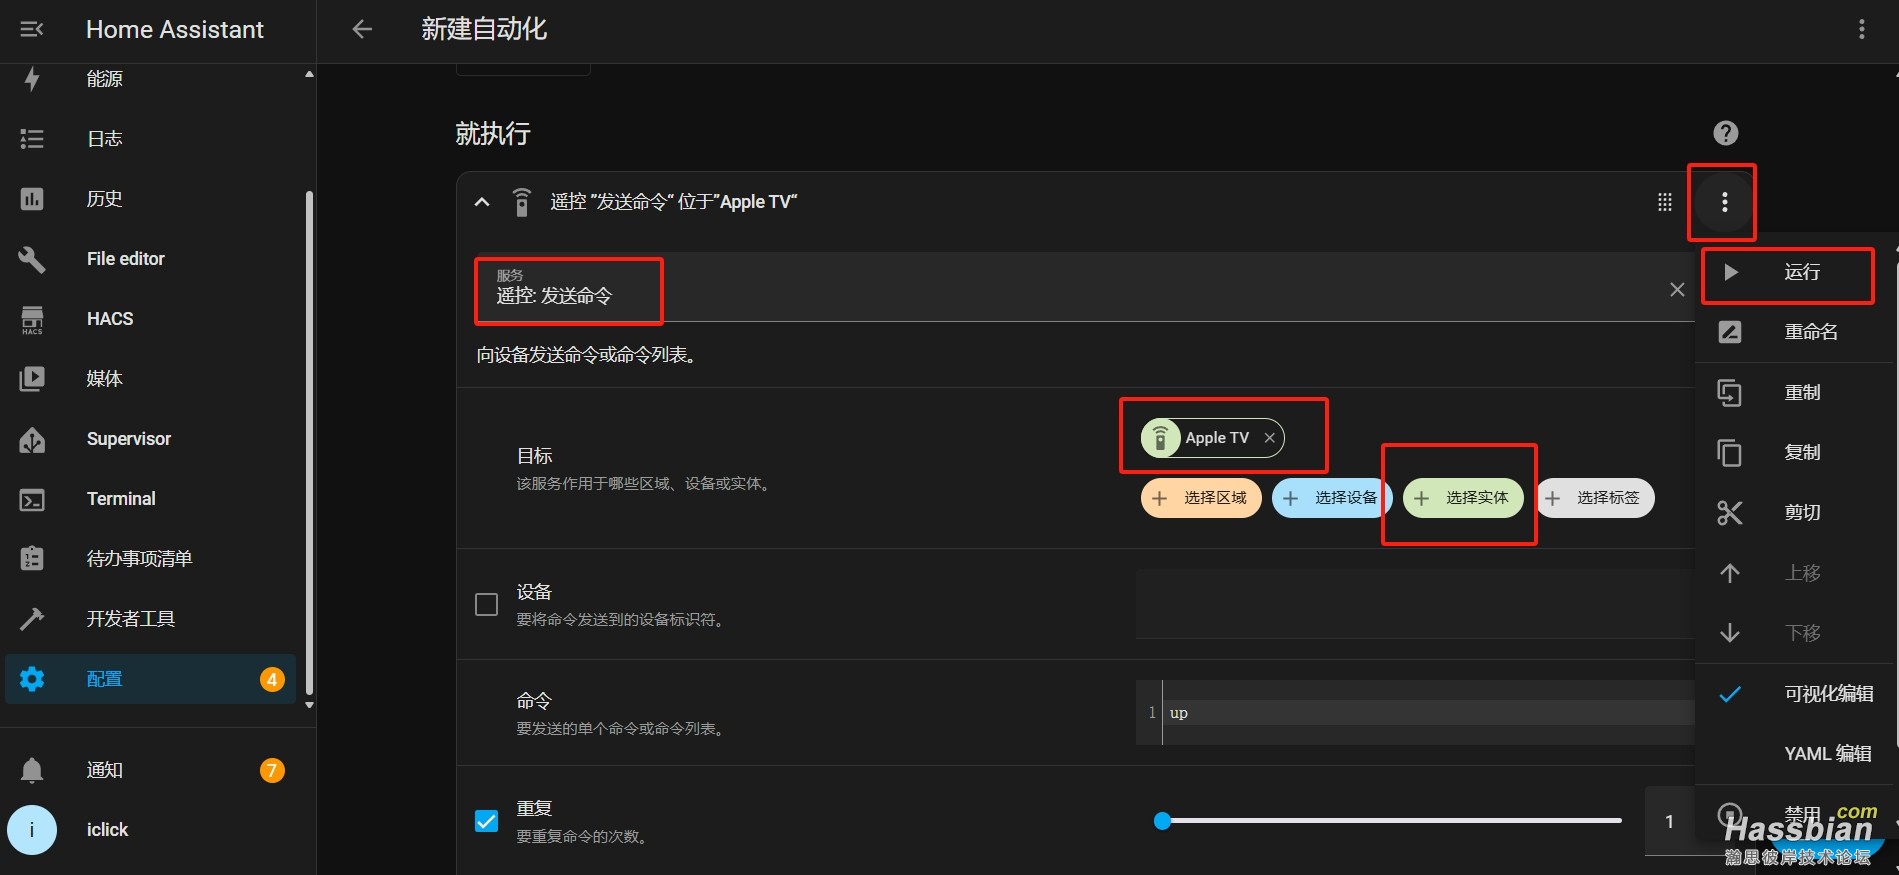1899x875 pixels.
Task: Collapse the Apple TV action card
Action: coord(482,202)
